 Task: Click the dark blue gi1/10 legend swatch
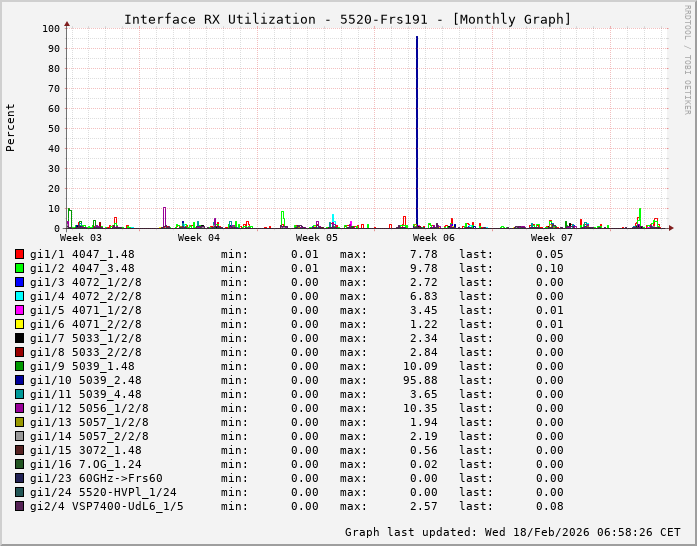click(19, 380)
